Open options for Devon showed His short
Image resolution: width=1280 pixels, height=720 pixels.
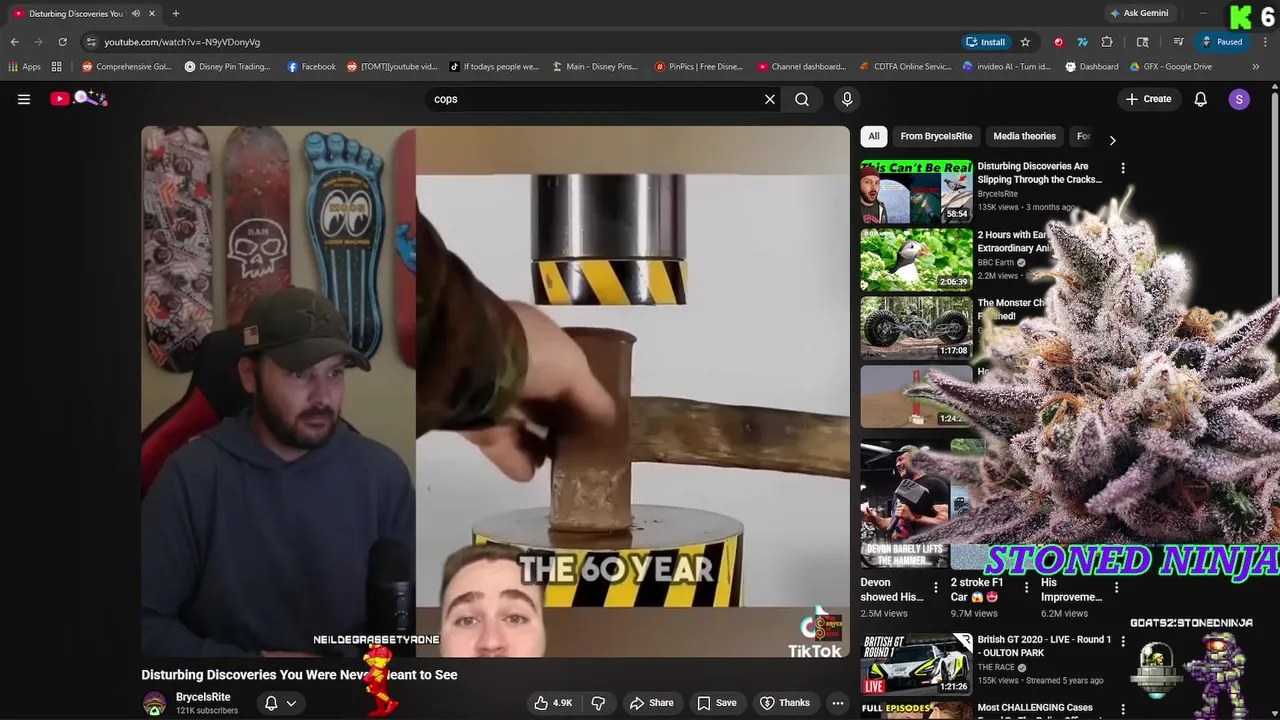point(936,588)
